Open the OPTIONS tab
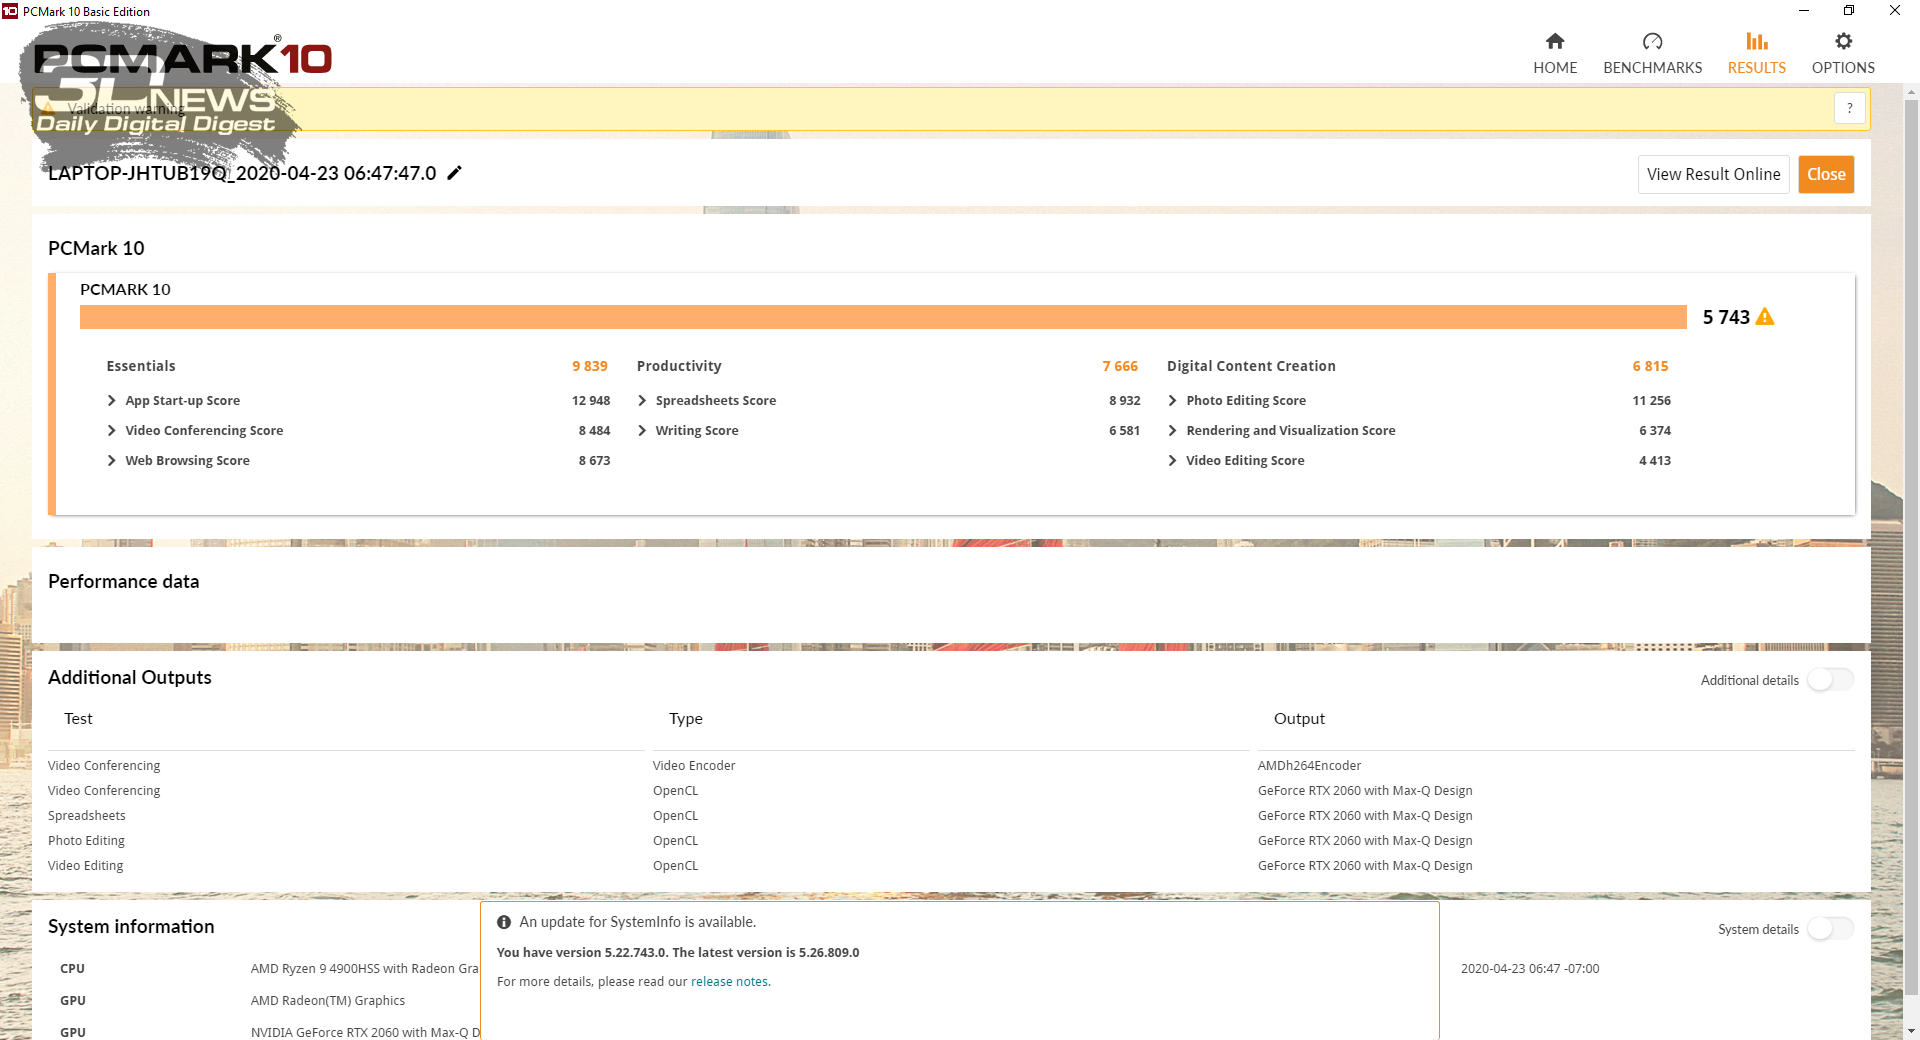Image resolution: width=1920 pixels, height=1040 pixels. tap(1843, 54)
